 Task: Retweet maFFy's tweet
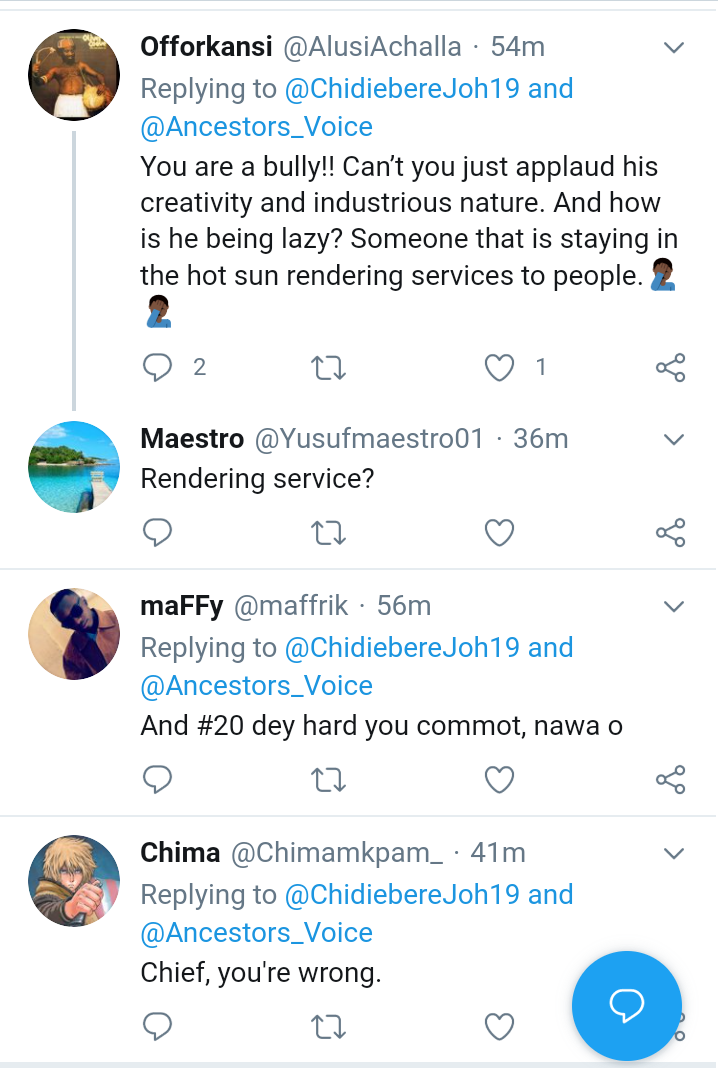coord(329,779)
